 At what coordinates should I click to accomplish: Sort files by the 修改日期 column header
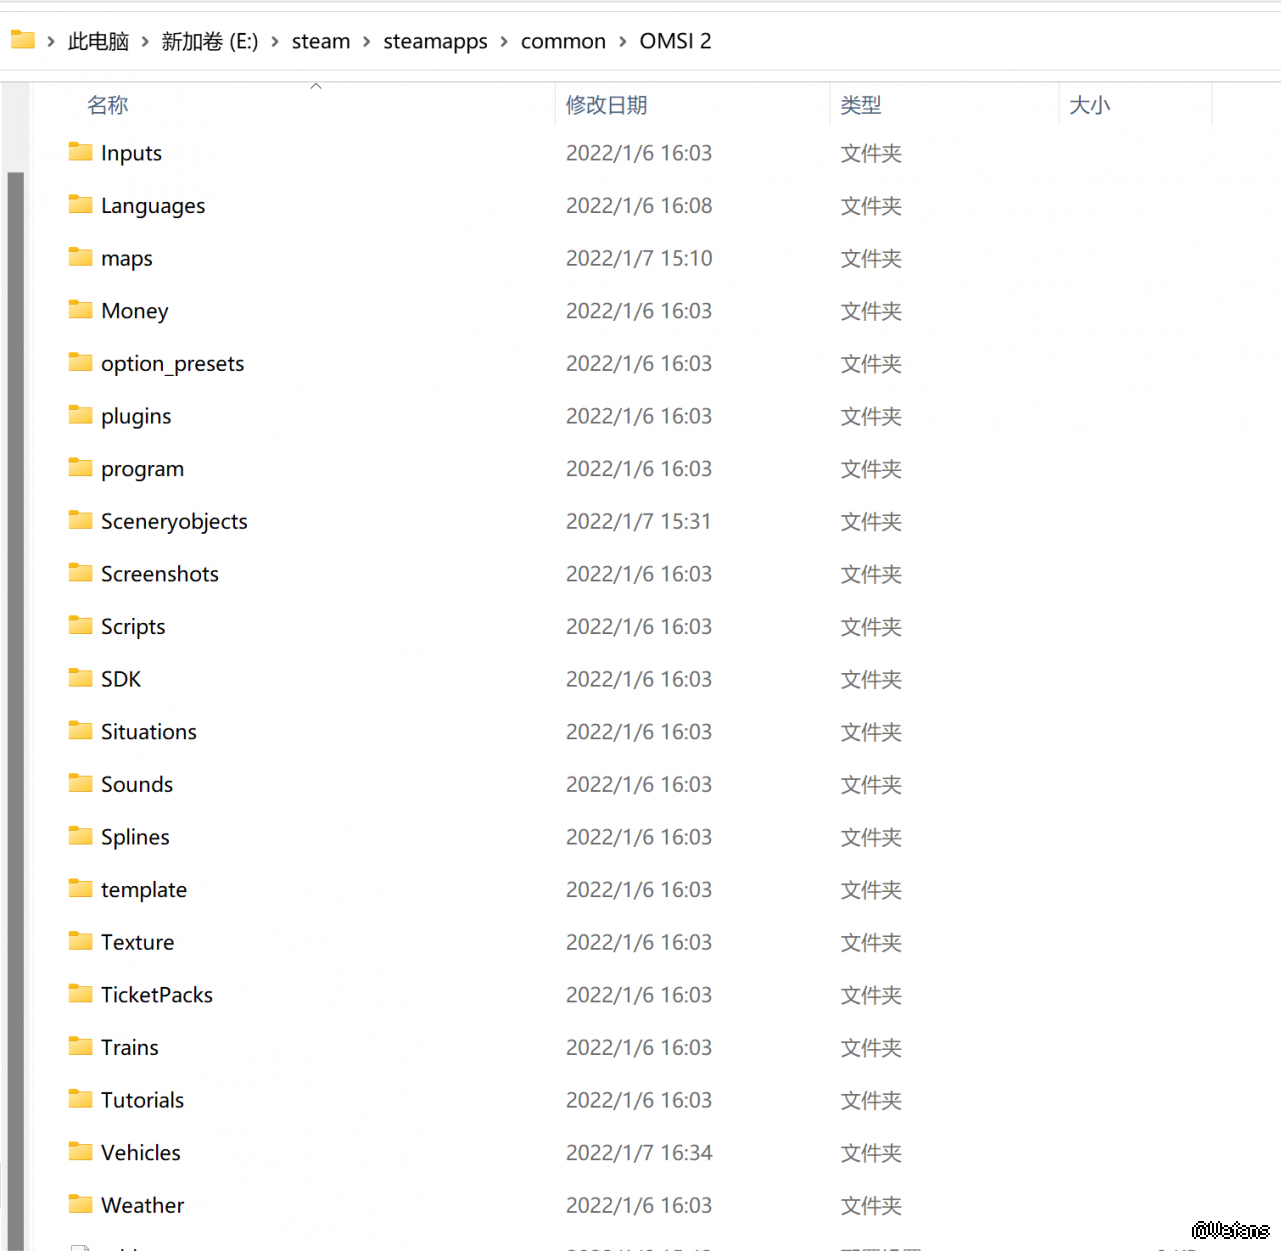tap(606, 105)
